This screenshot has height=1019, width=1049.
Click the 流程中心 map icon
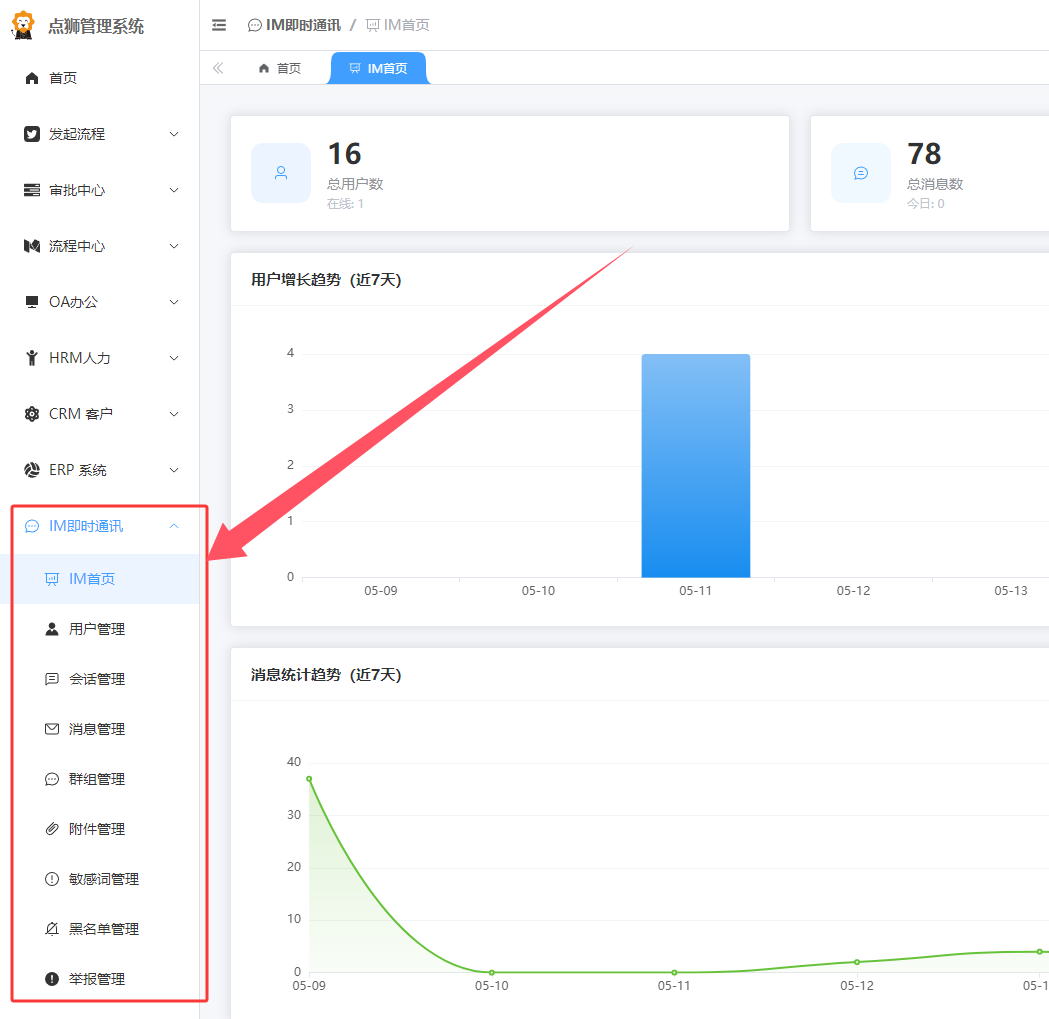coord(31,246)
